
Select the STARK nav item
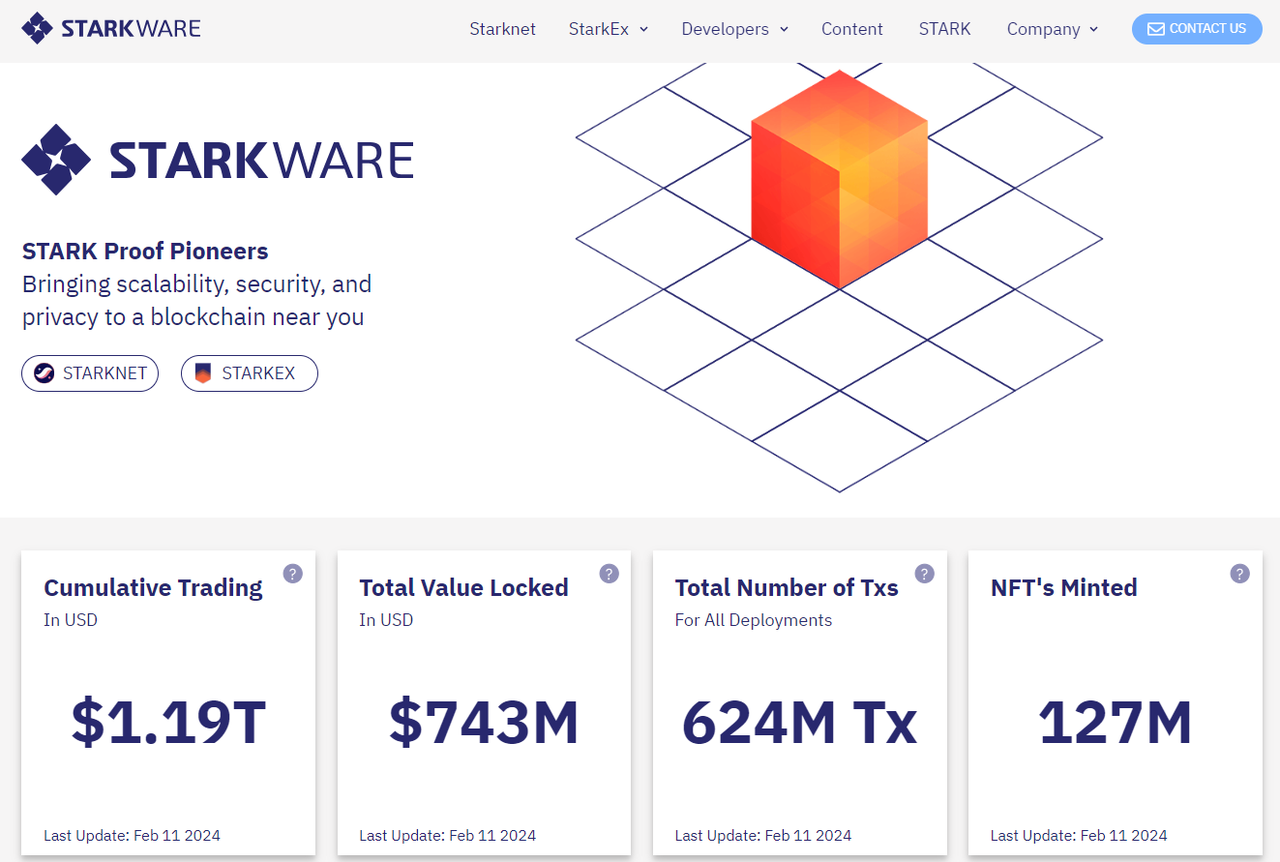[x=944, y=29]
